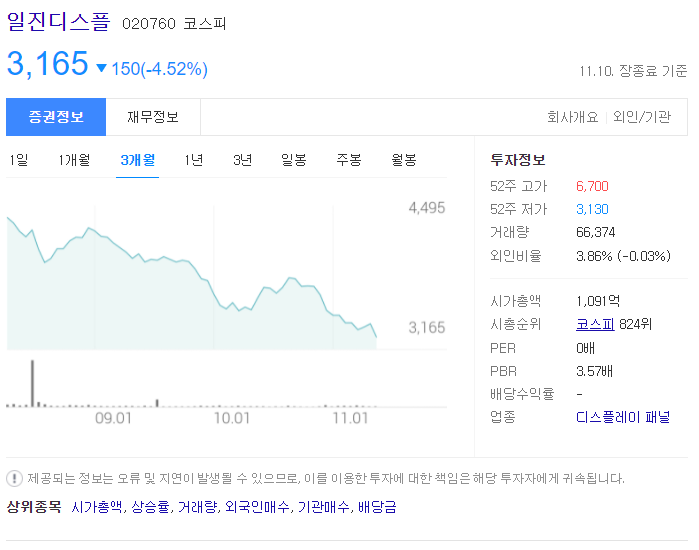This screenshot has height=550, width=699.
Task: Show the 3년 chart period
Action: (x=243, y=160)
